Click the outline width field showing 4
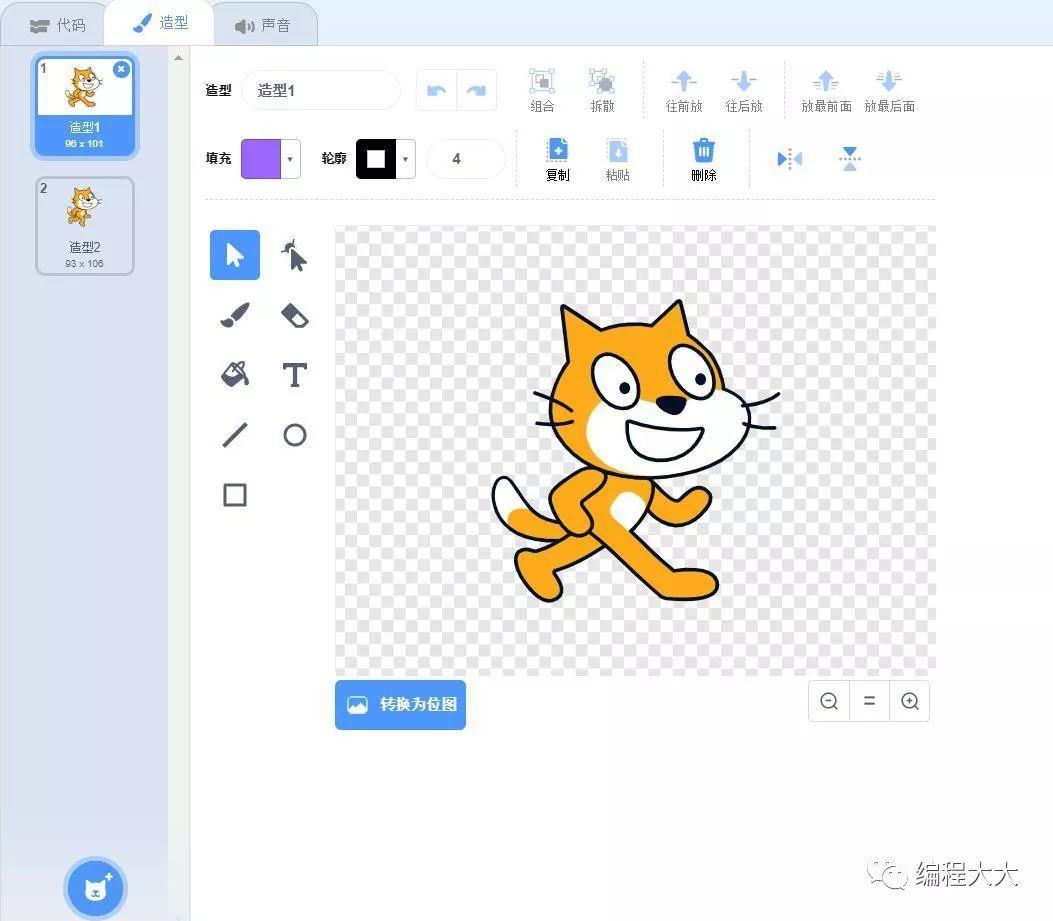1053x921 pixels. [x=465, y=159]
